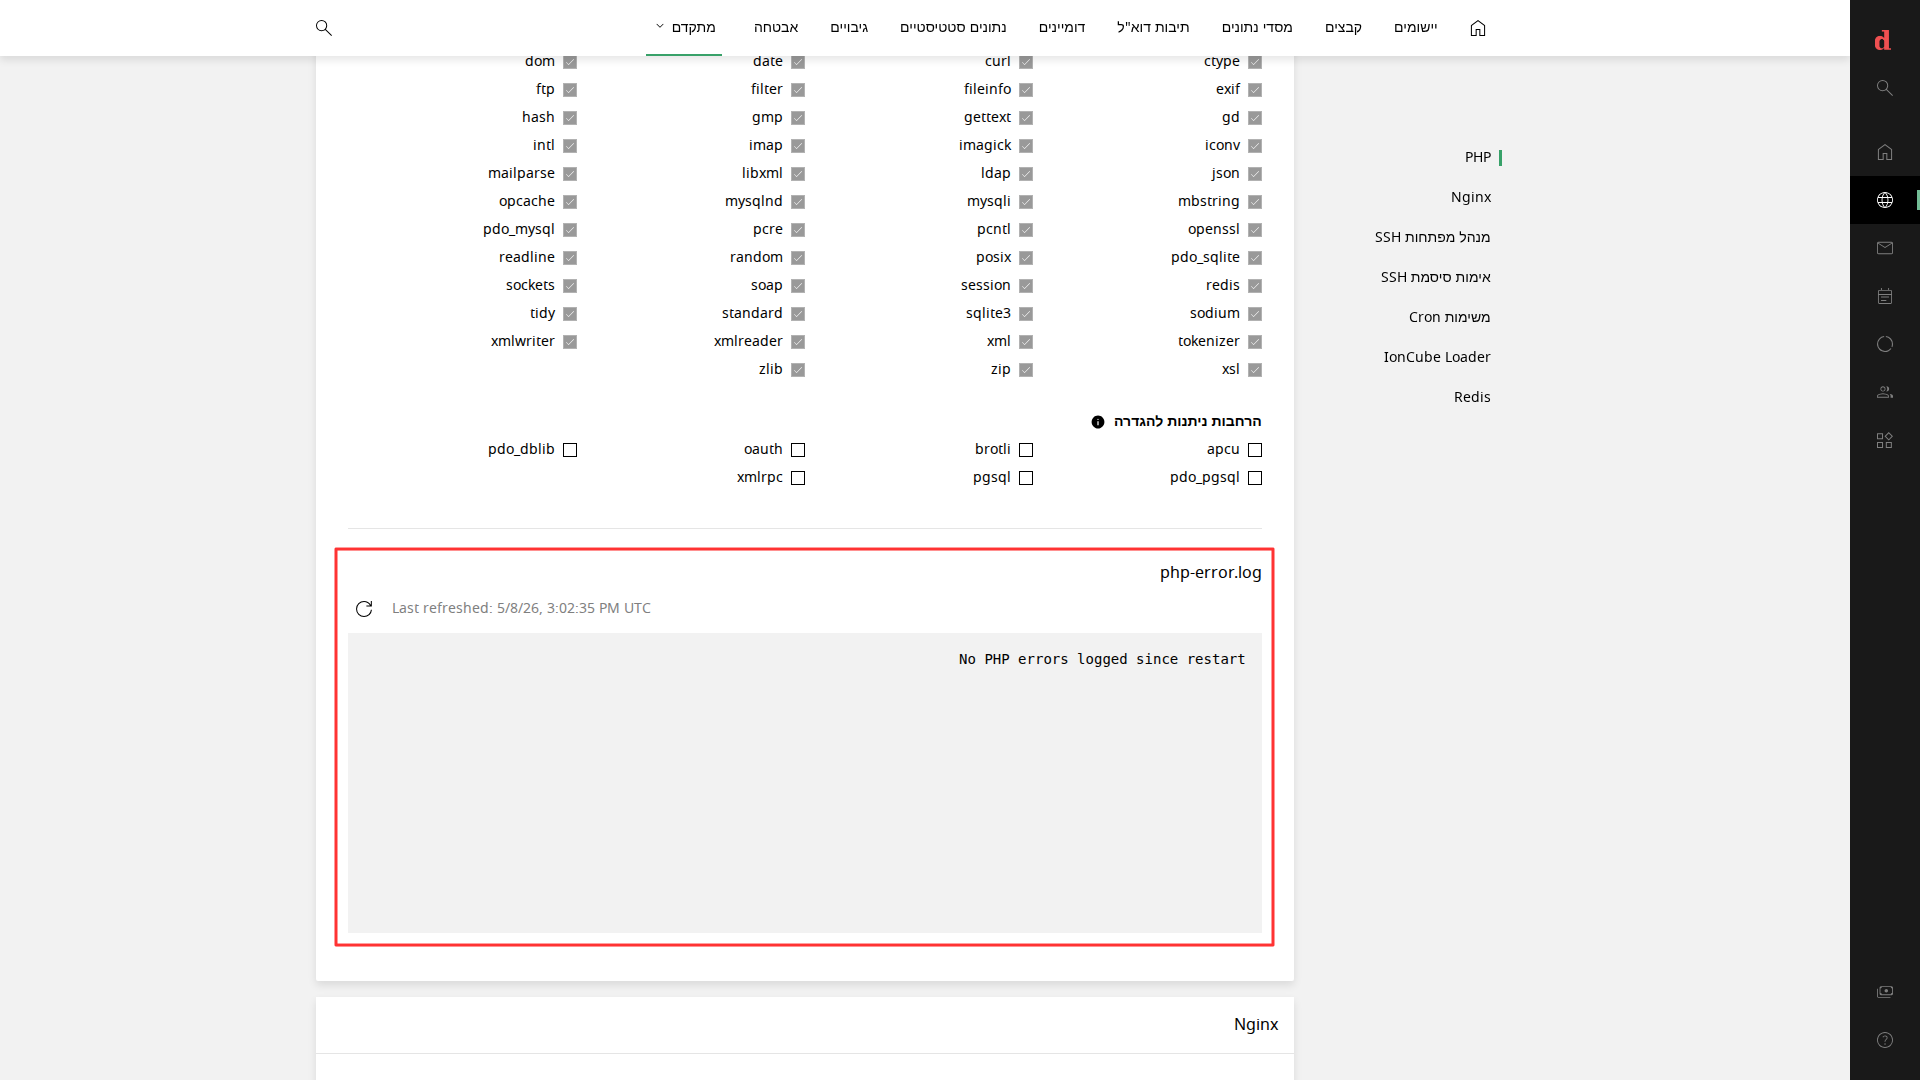Go to Redis section link
The image size is (1920, 1080).
[1472, 397]
